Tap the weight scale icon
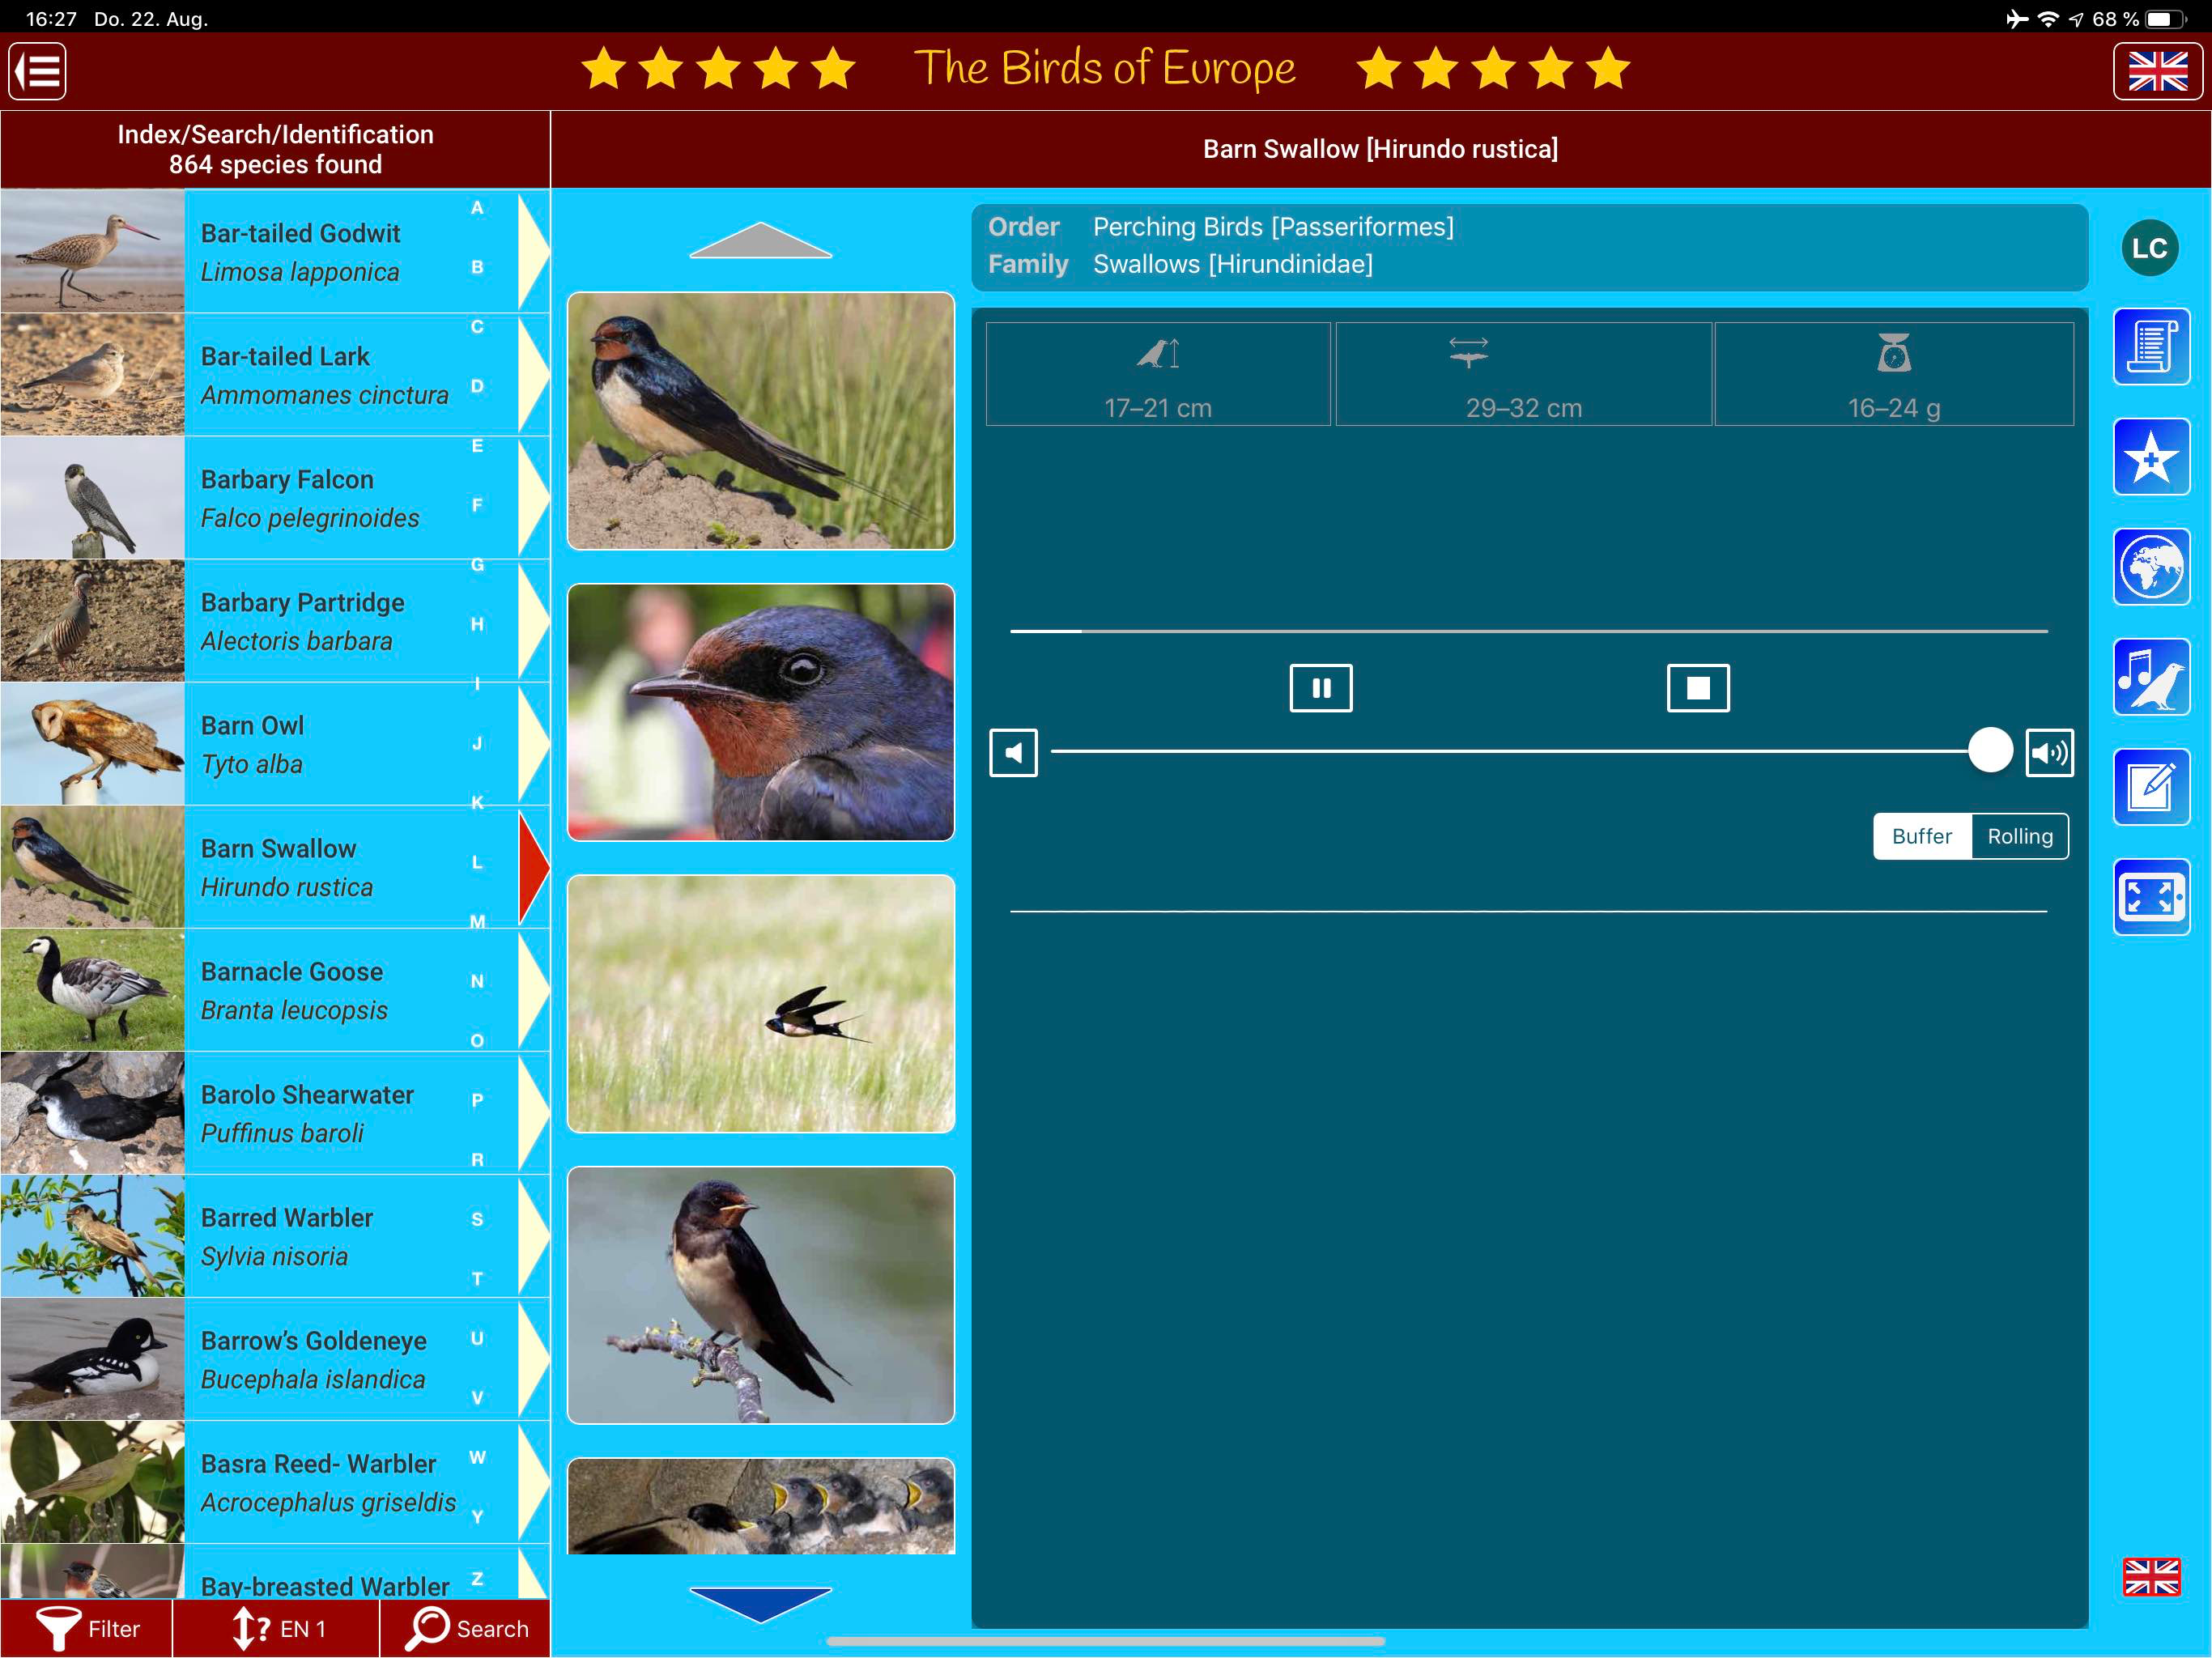The image size is (2212, 1658). 1893,353
